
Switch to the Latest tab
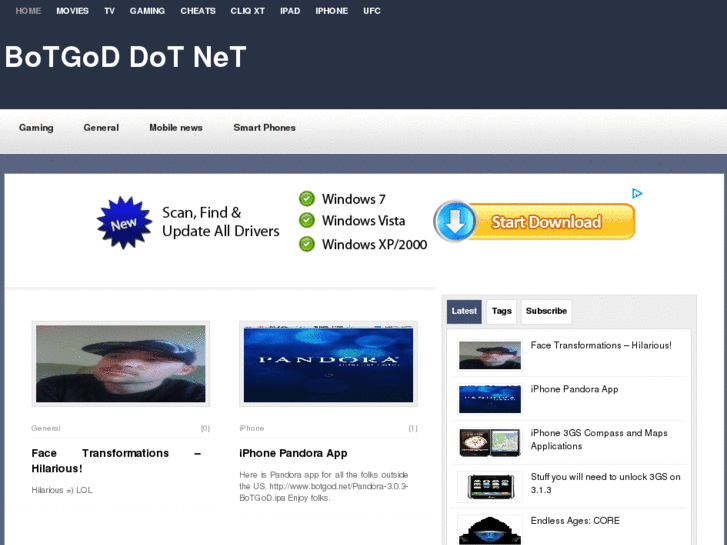point(464,311)
